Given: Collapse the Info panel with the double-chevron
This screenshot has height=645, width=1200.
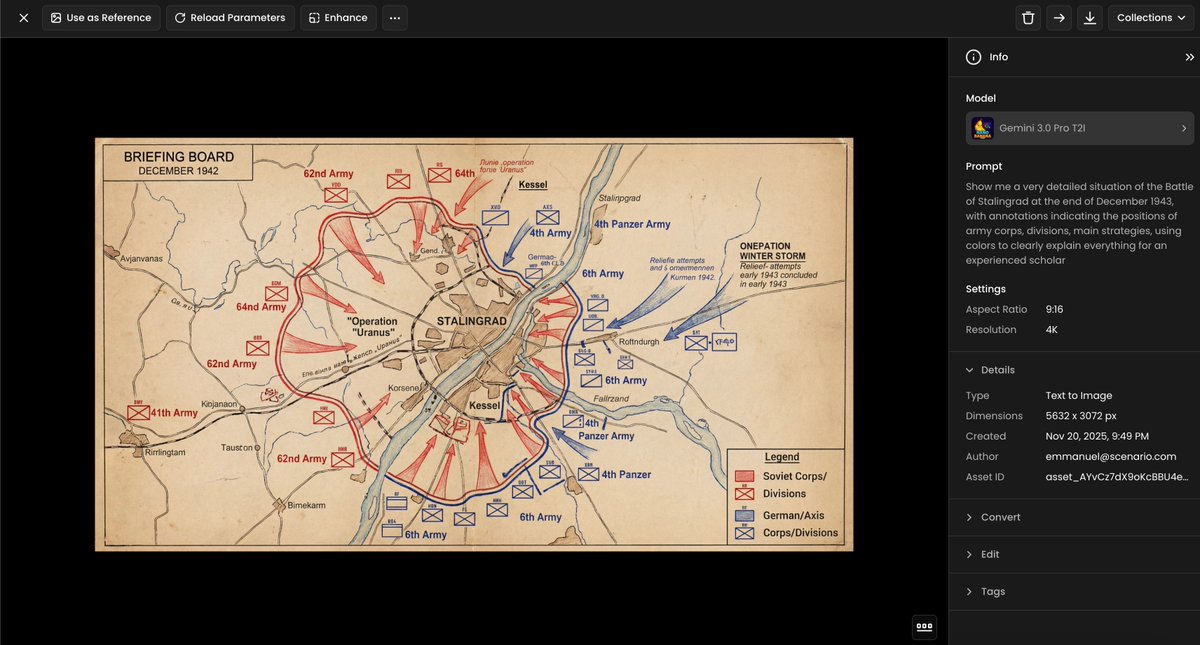Looking at the screenshot, I should tap(1187, 57).
